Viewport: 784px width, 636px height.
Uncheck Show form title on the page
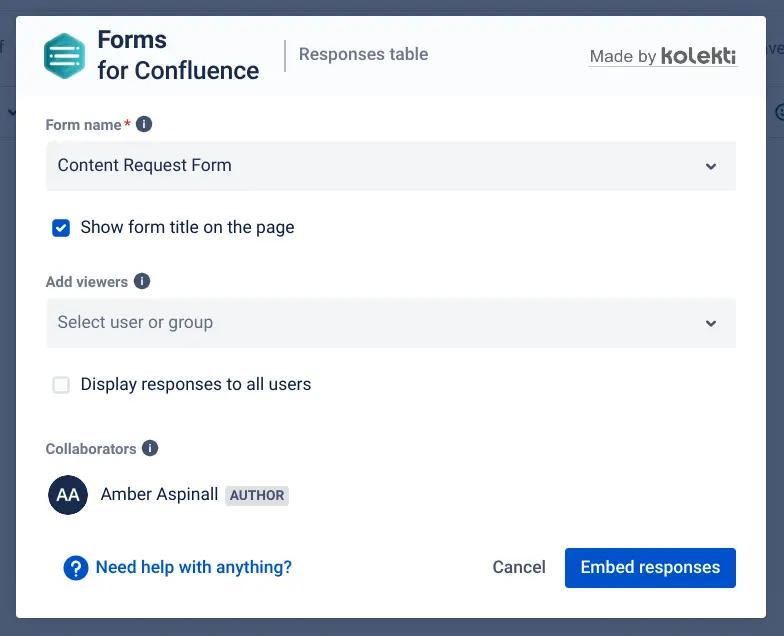point(61,228)
